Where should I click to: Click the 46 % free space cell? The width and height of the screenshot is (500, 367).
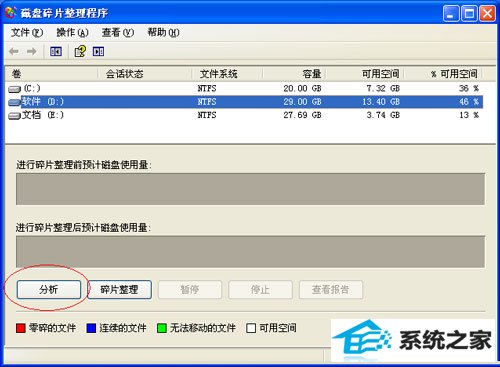469,102
